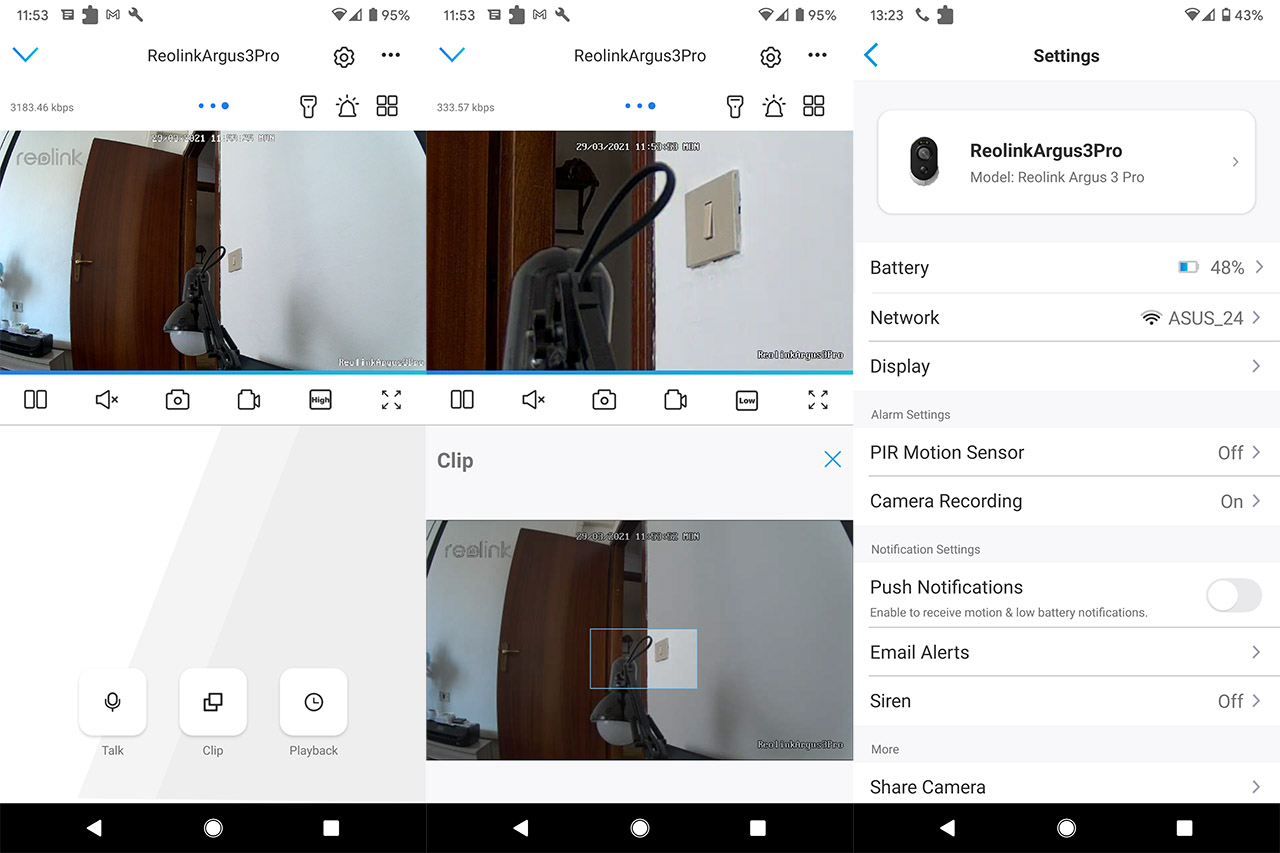Enter fullscreen in the first live view
Image resolution: width=1280 pixels, height=853 pixels.
391,400
